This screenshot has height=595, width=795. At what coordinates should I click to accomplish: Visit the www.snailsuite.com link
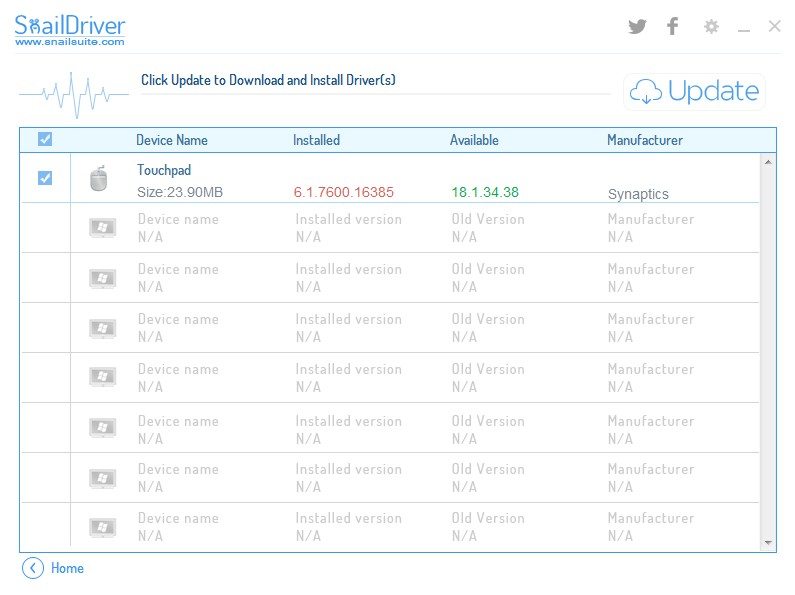[x=70, y=42]
